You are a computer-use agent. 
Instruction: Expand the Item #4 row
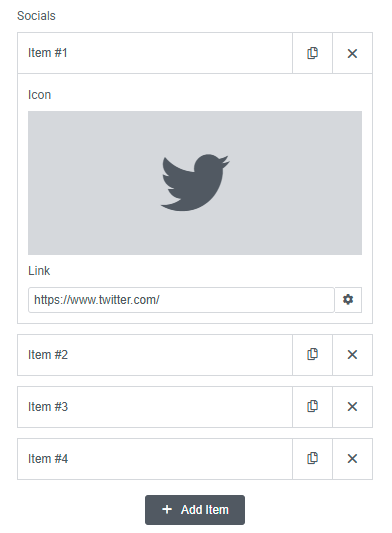(155, 459)
